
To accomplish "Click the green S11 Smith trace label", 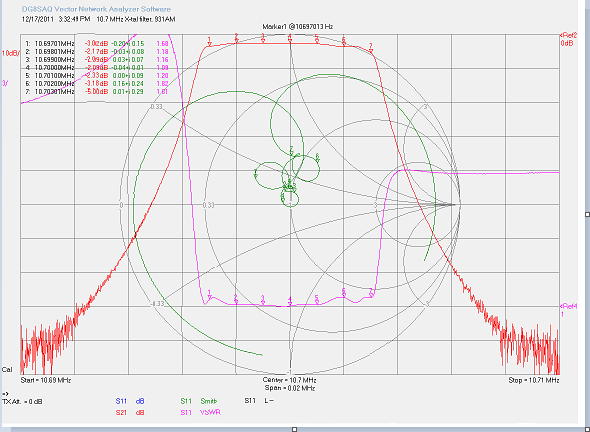I will [199, 401].
